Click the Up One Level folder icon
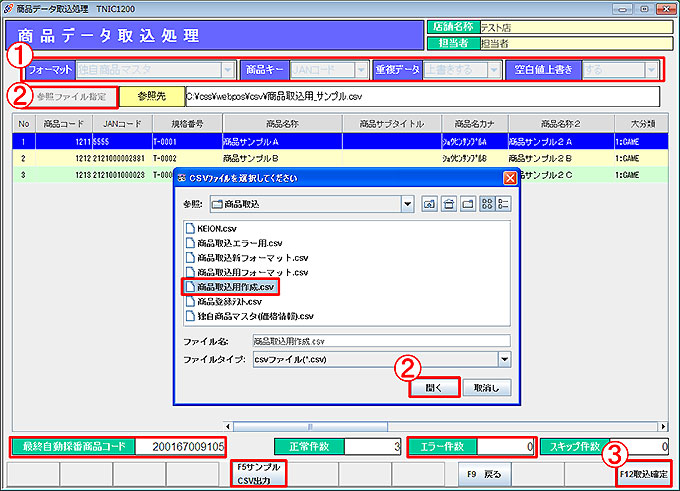Image resolution: width=680 pixels, height=491 pixels. pyautogui.click(x=429, y=204)
